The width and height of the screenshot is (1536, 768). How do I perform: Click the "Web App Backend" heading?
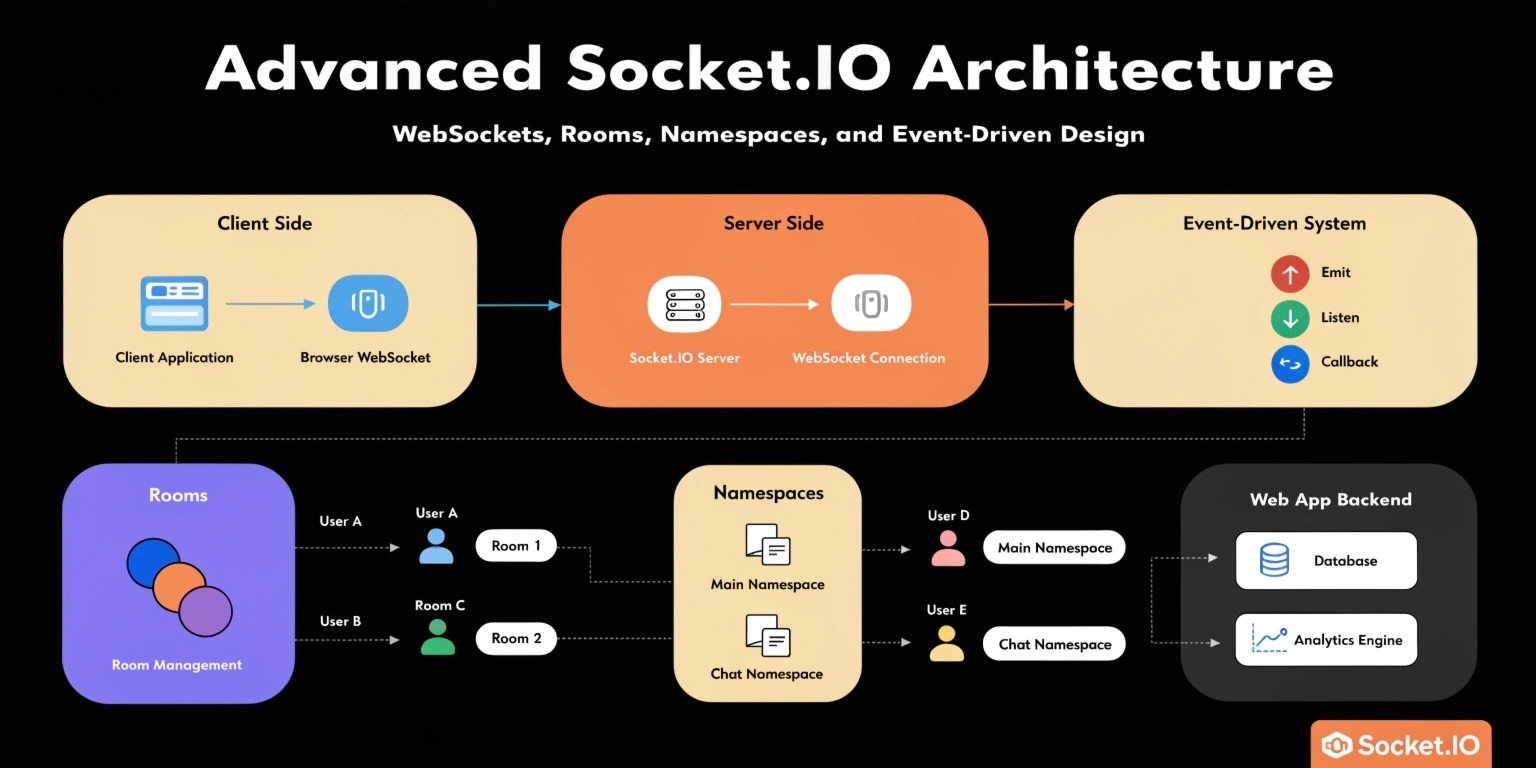[1330, 500]
